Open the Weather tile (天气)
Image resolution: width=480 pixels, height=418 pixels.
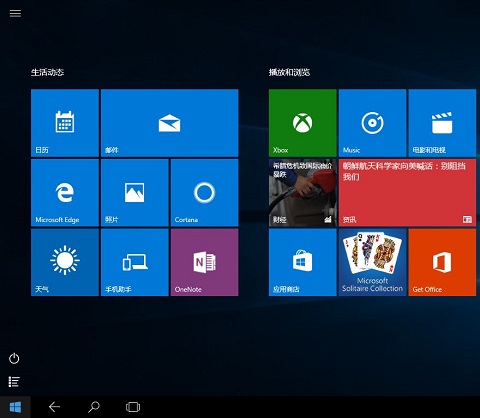click(x=65, y=262)
